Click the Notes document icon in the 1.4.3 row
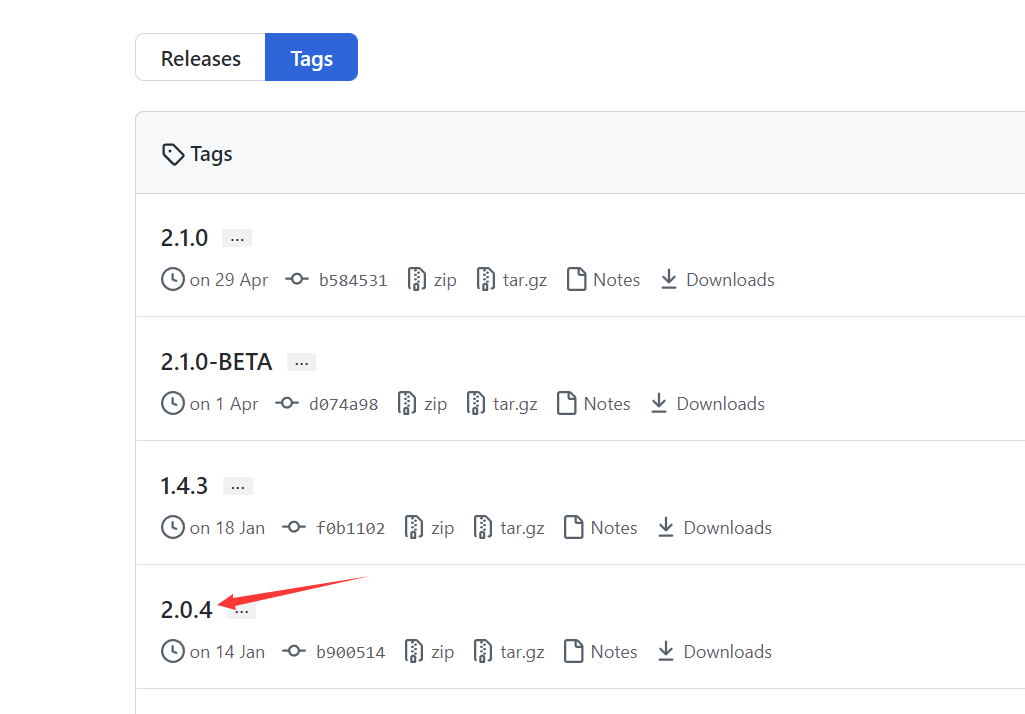Viewport: 1025px width, 714px height. pyautogui.click(x=574, y=528)
